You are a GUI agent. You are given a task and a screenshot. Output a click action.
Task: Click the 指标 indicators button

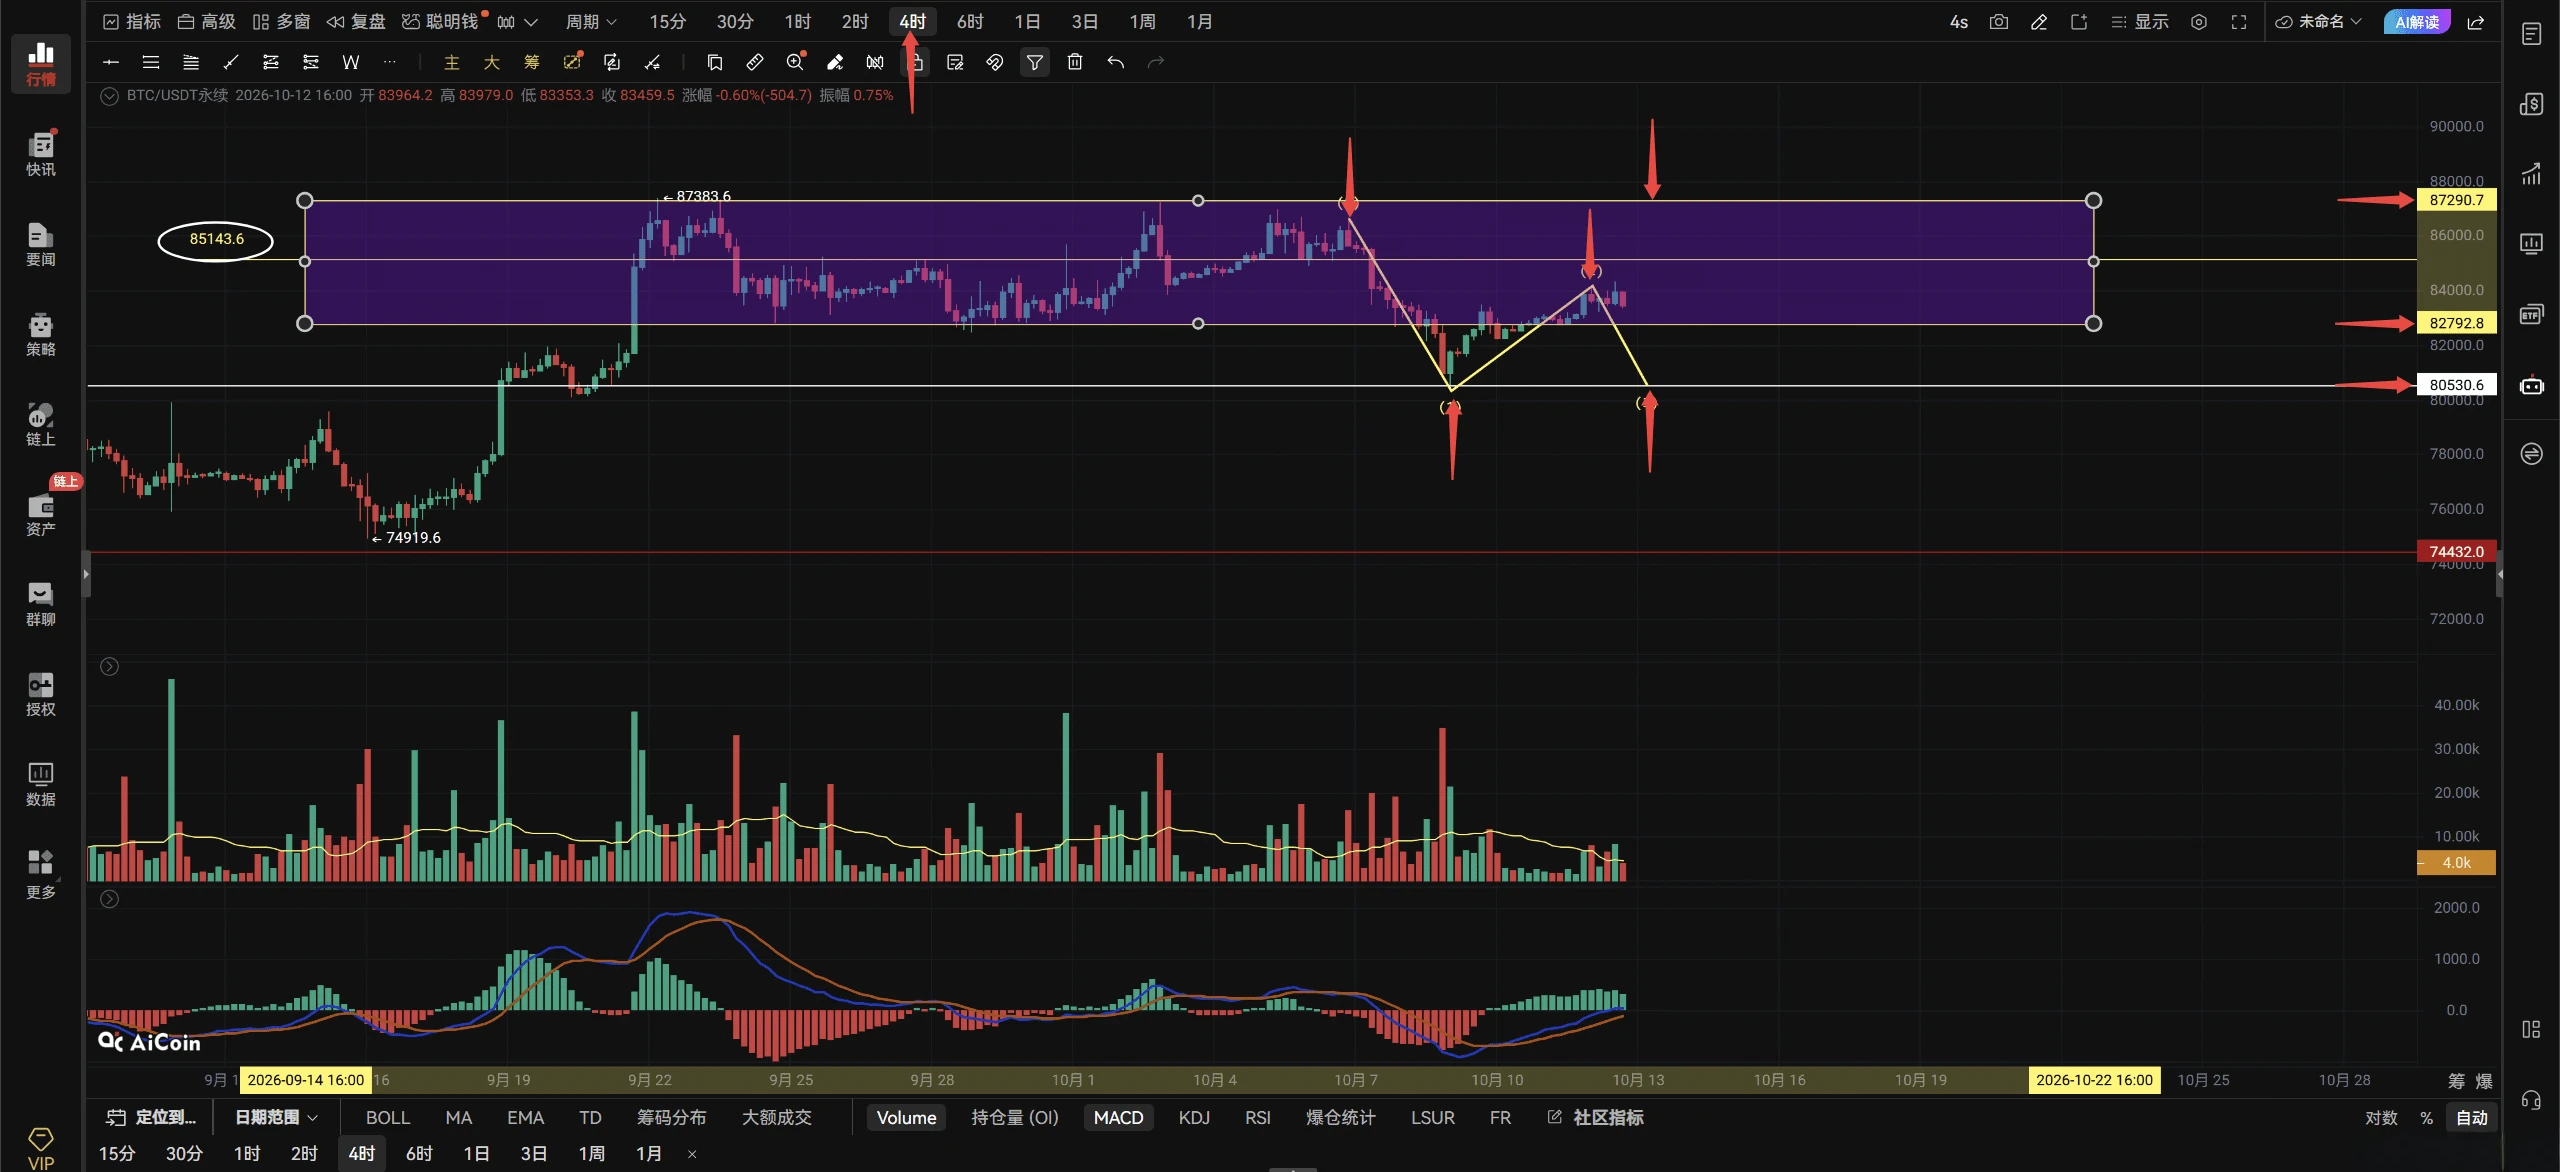[132, 22]
